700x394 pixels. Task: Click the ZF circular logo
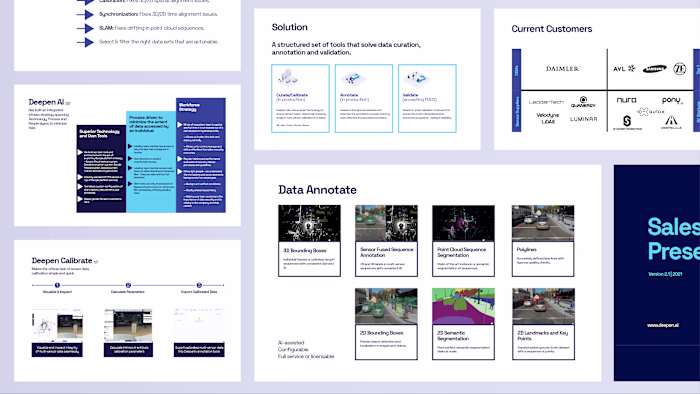[x=679, y=69]
